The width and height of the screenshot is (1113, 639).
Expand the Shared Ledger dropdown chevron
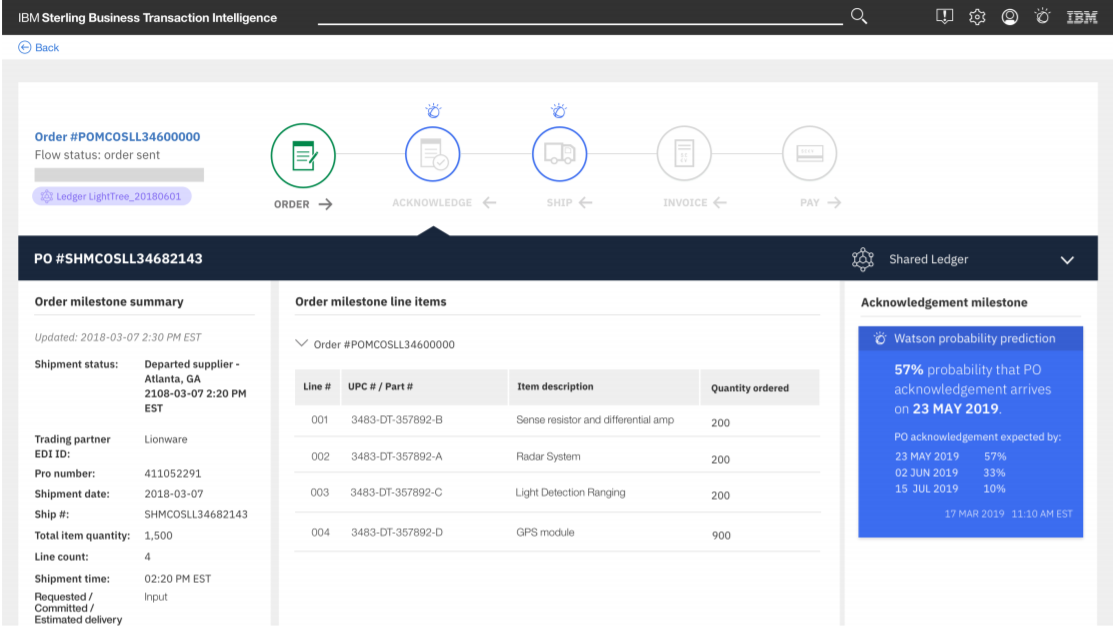pos(1067,260)
